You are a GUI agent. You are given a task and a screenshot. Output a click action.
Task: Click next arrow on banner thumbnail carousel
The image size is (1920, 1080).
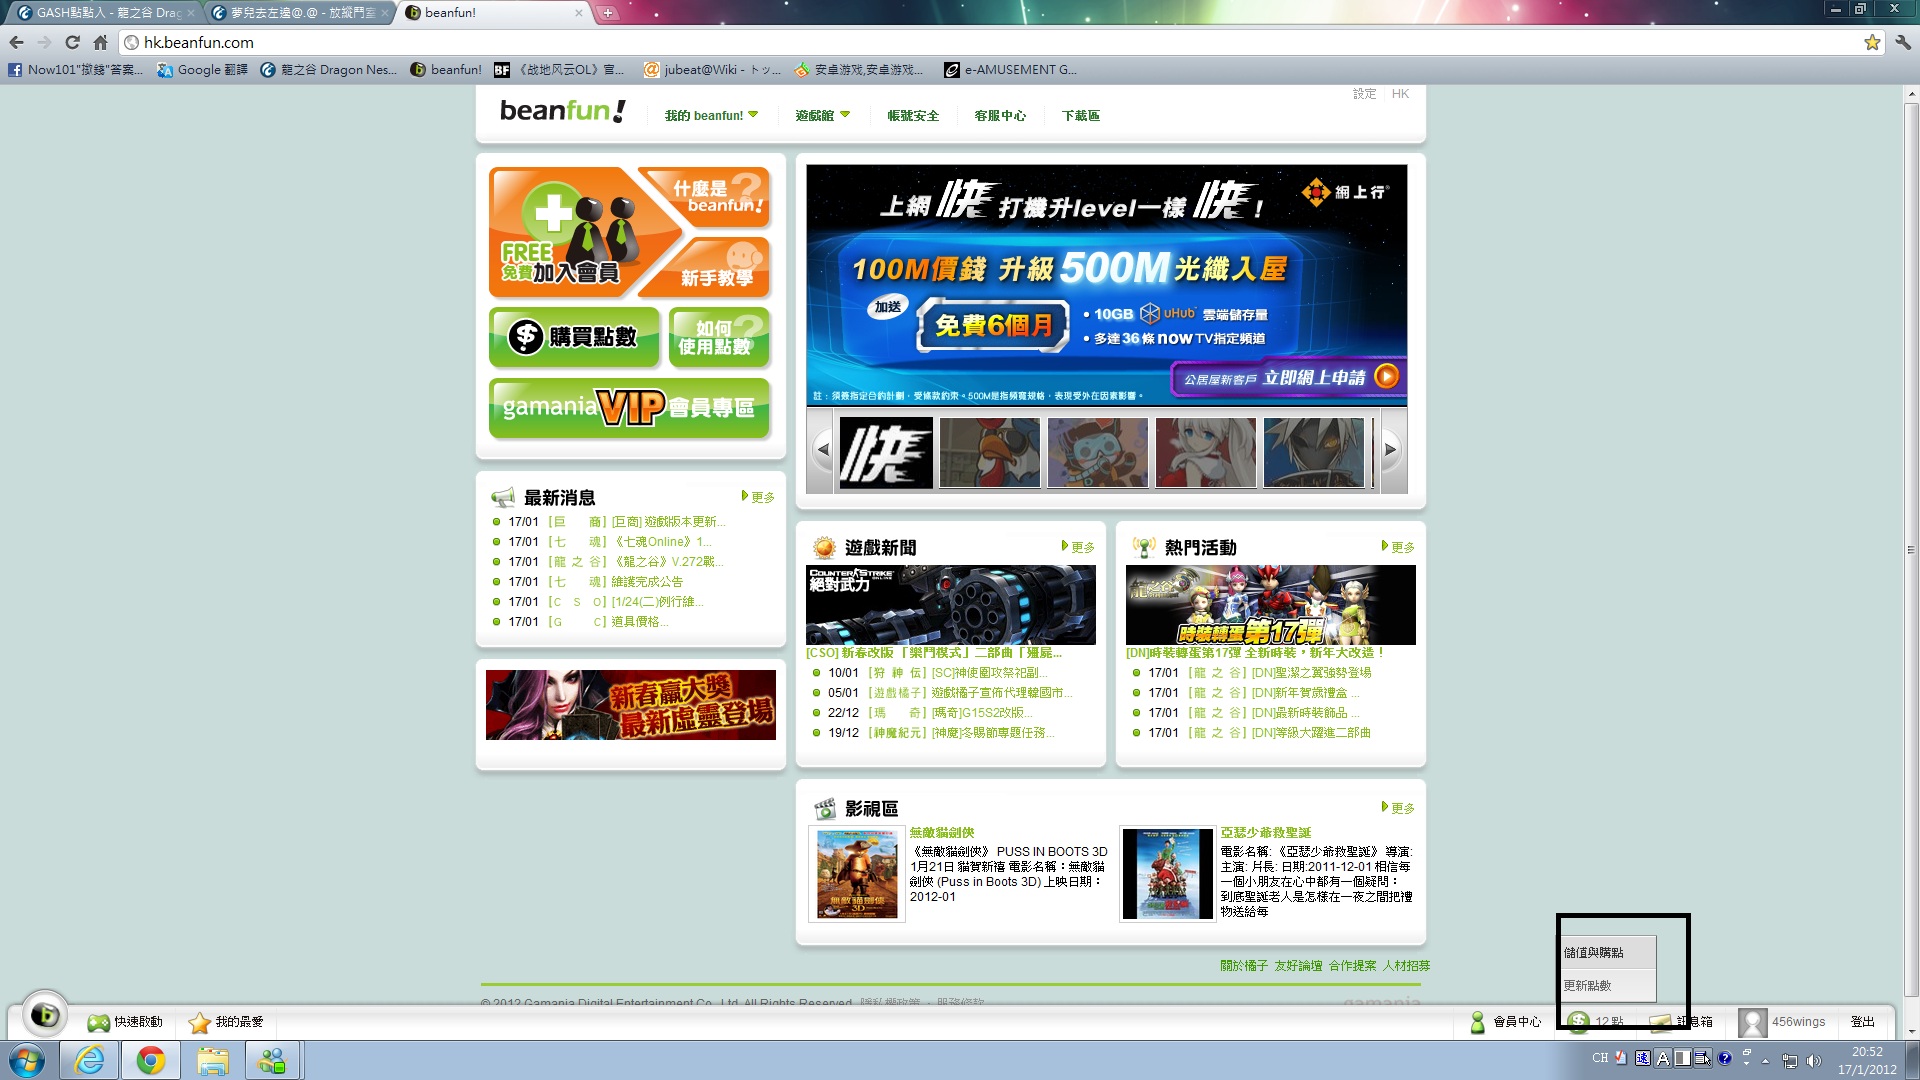point(1390,450)
